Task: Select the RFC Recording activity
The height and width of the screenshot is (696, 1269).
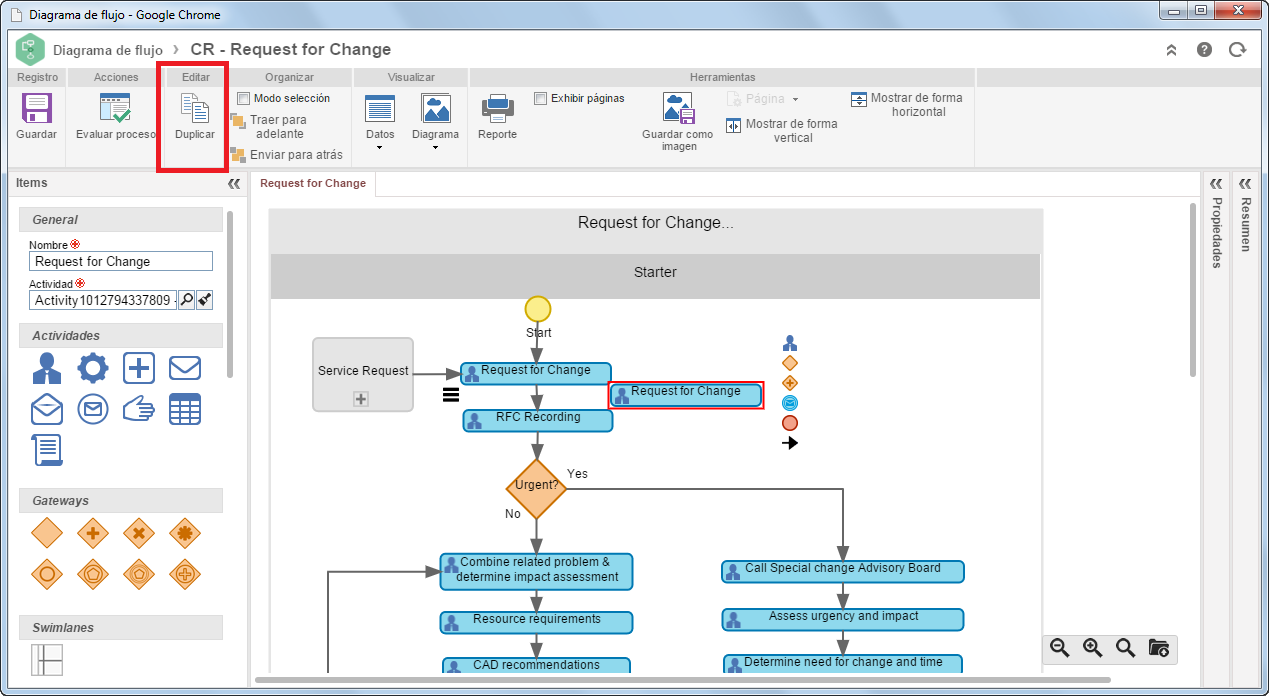Action: tap(538, 420)
